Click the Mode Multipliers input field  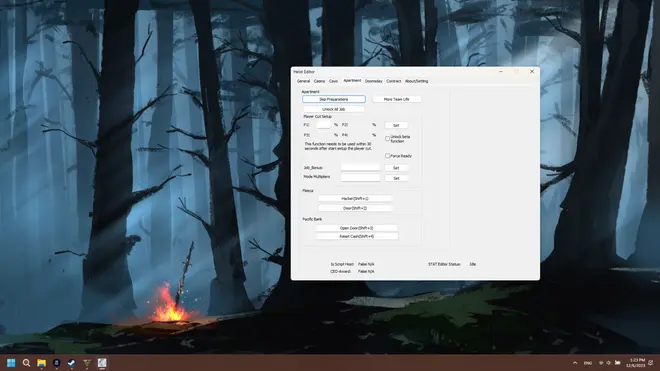360,177
